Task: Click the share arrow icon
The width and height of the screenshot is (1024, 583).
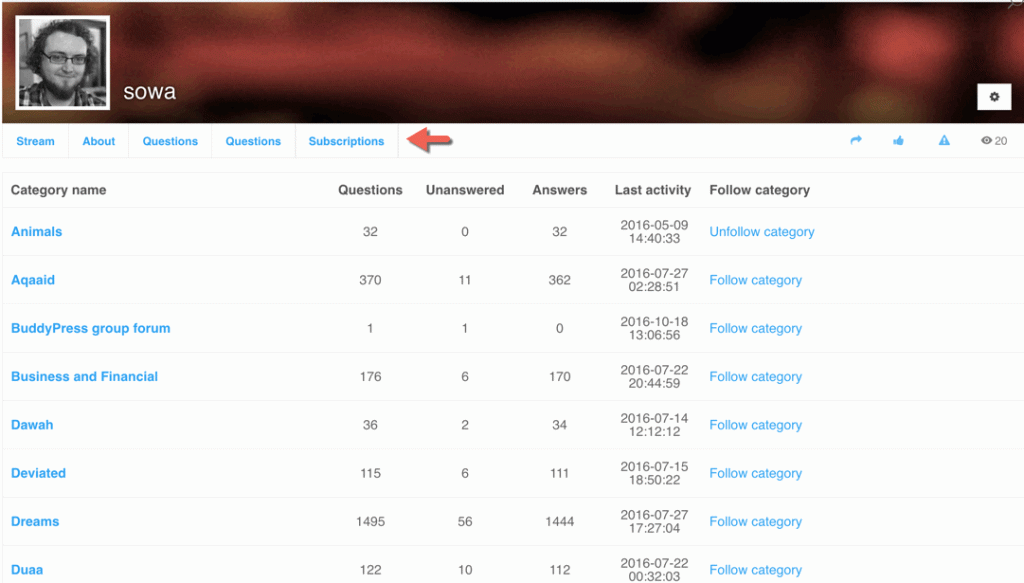Action: [856, 141]
